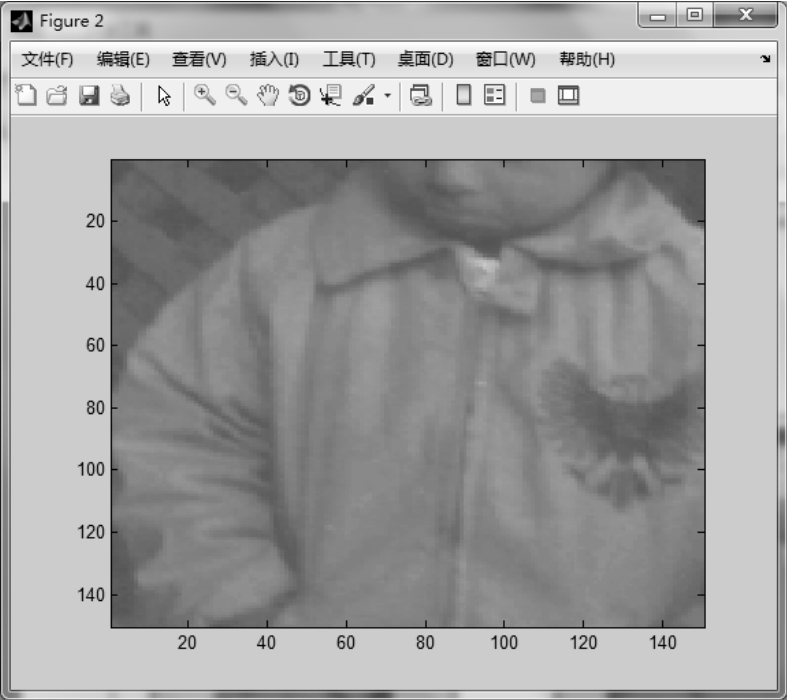Click the displayed grayscale image in axes
The width and height of the screenshot is (787, 700).
408,394
